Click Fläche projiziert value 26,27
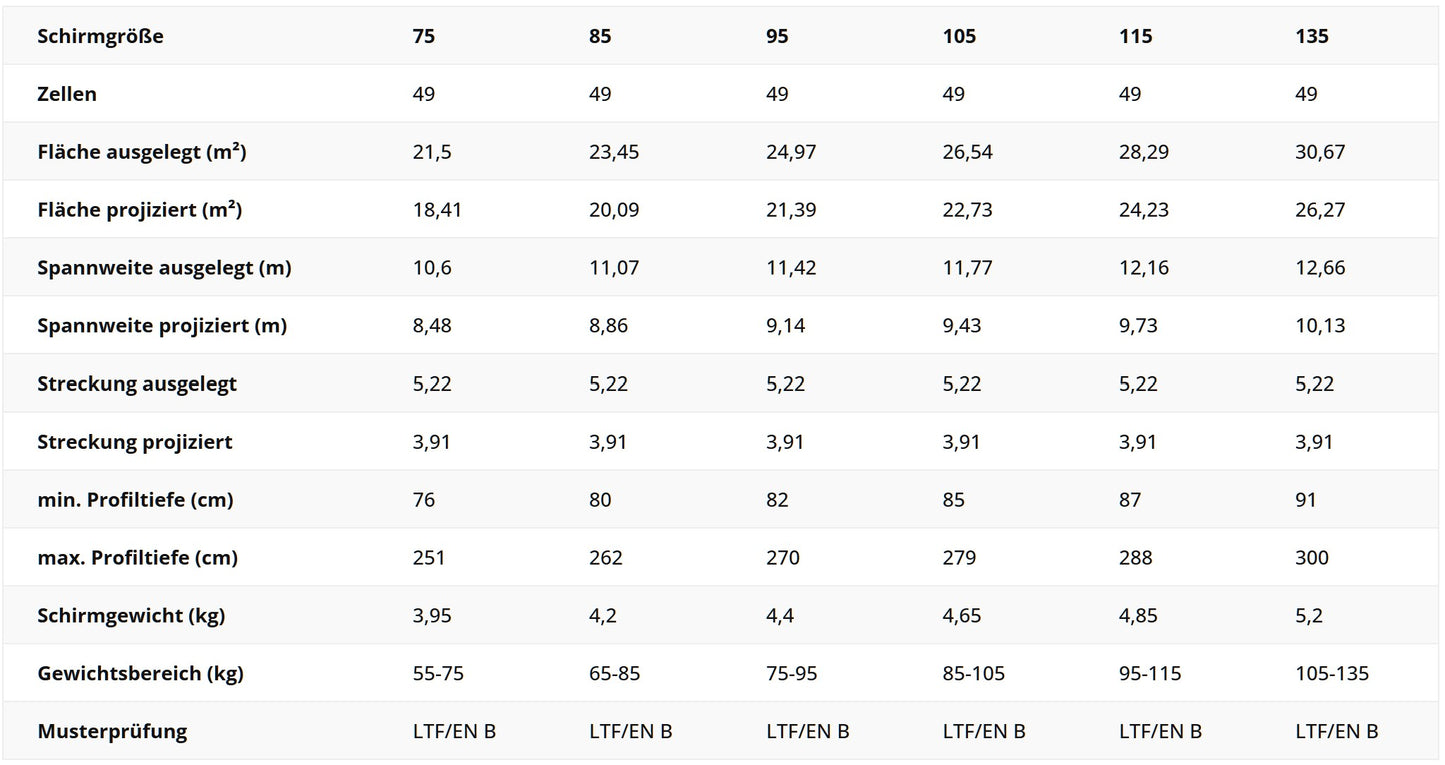The image size is (1445, 765). pyautogui.click(x=1320, y=211)
